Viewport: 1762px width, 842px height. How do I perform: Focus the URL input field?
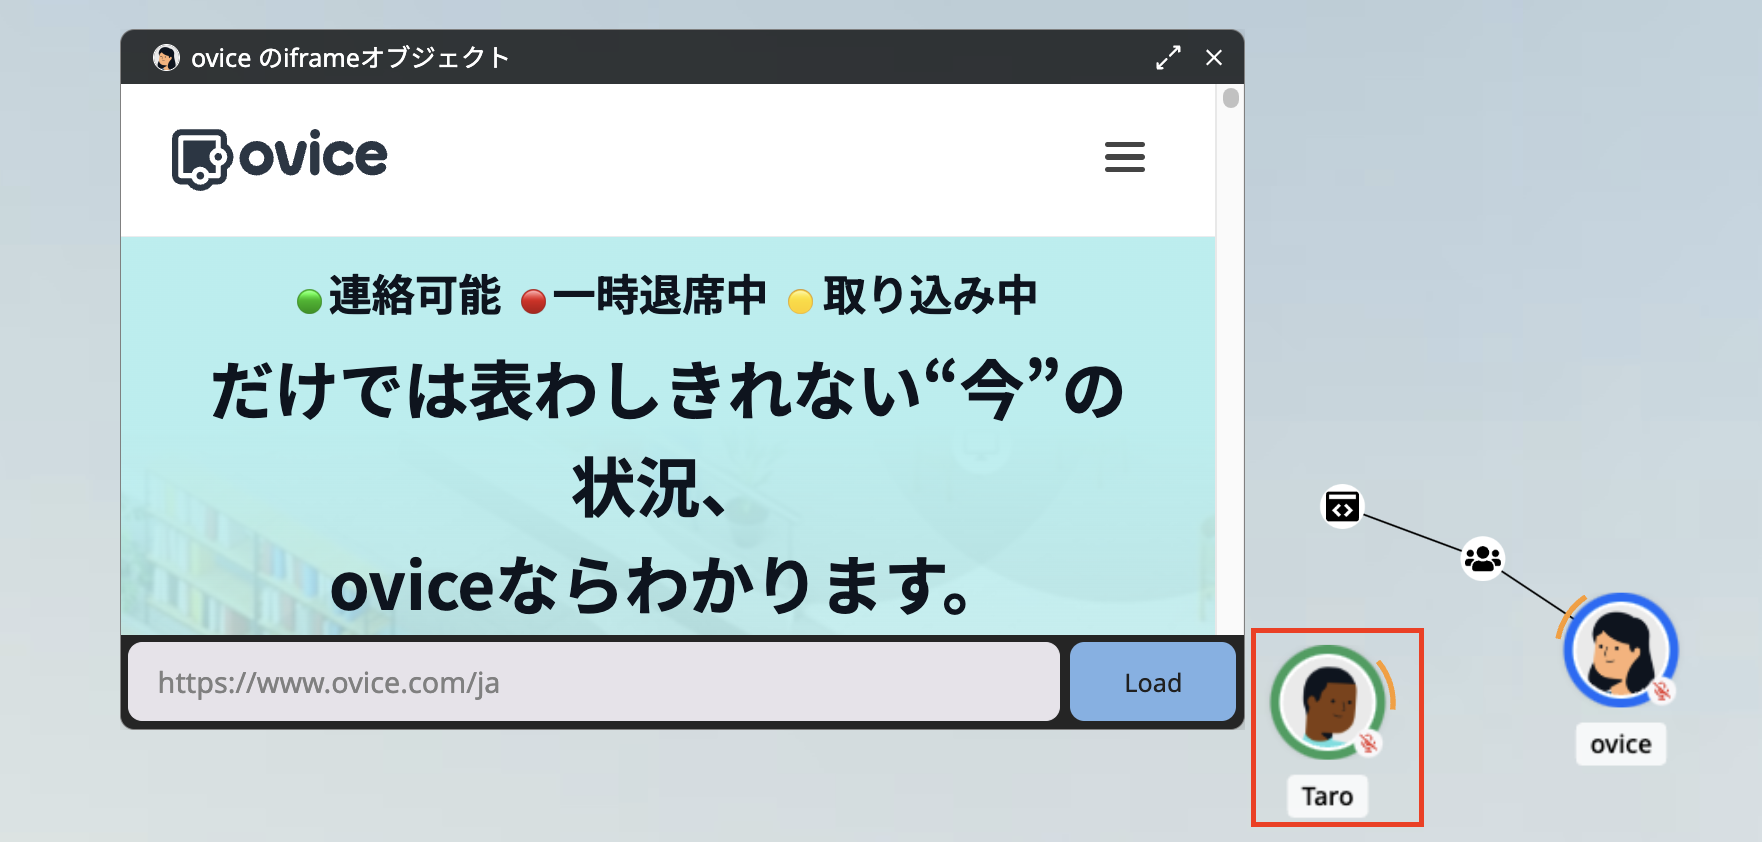coord(594,682)
